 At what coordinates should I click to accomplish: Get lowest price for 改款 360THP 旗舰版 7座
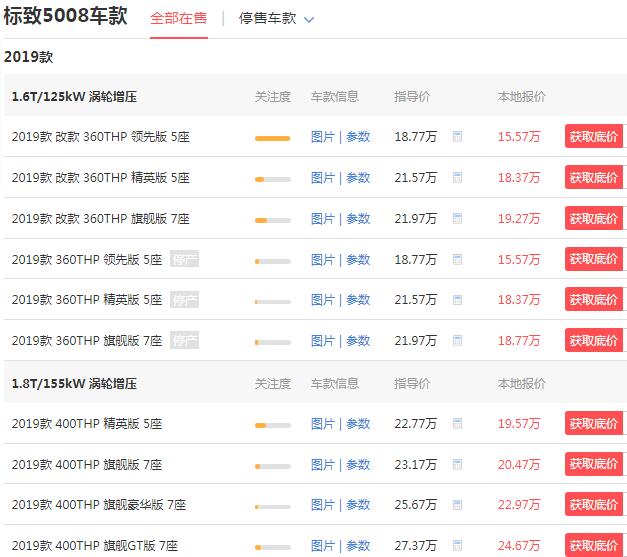click(x=594, y=218)
